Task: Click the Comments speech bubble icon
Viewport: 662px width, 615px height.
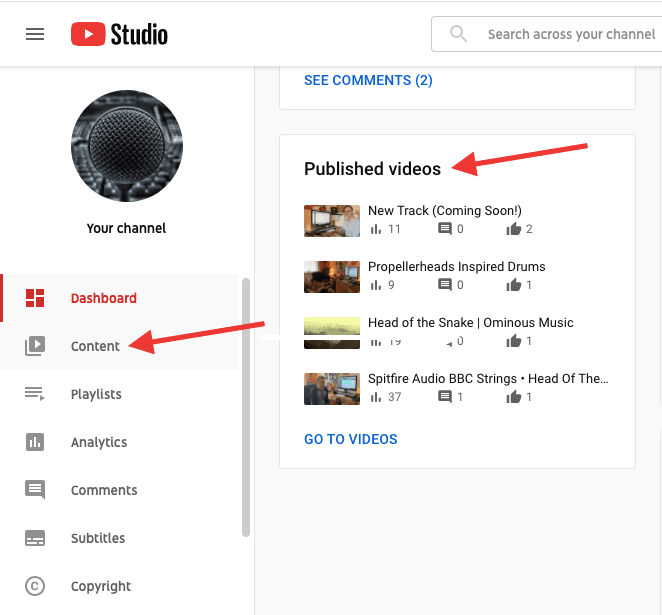Action: tap(35, 490)
